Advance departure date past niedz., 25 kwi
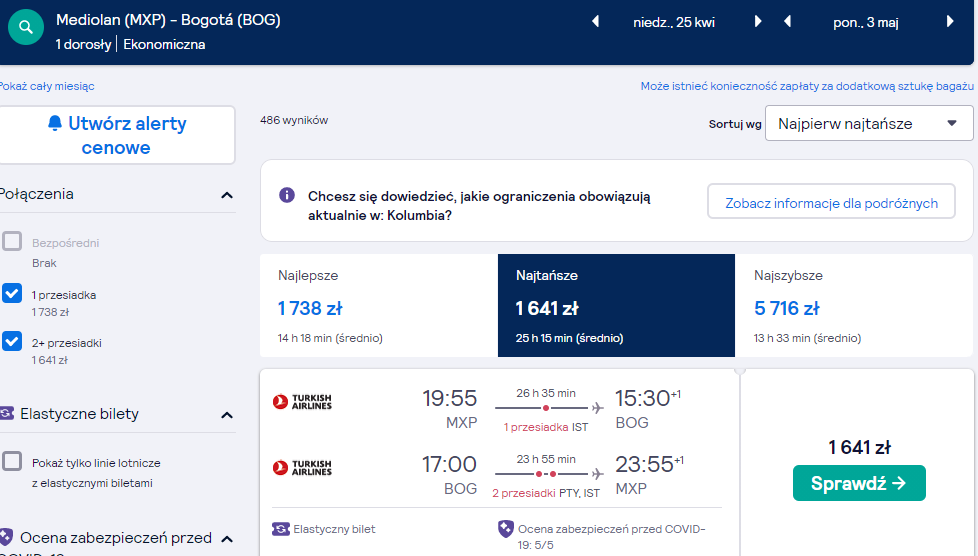 [758, 22]
